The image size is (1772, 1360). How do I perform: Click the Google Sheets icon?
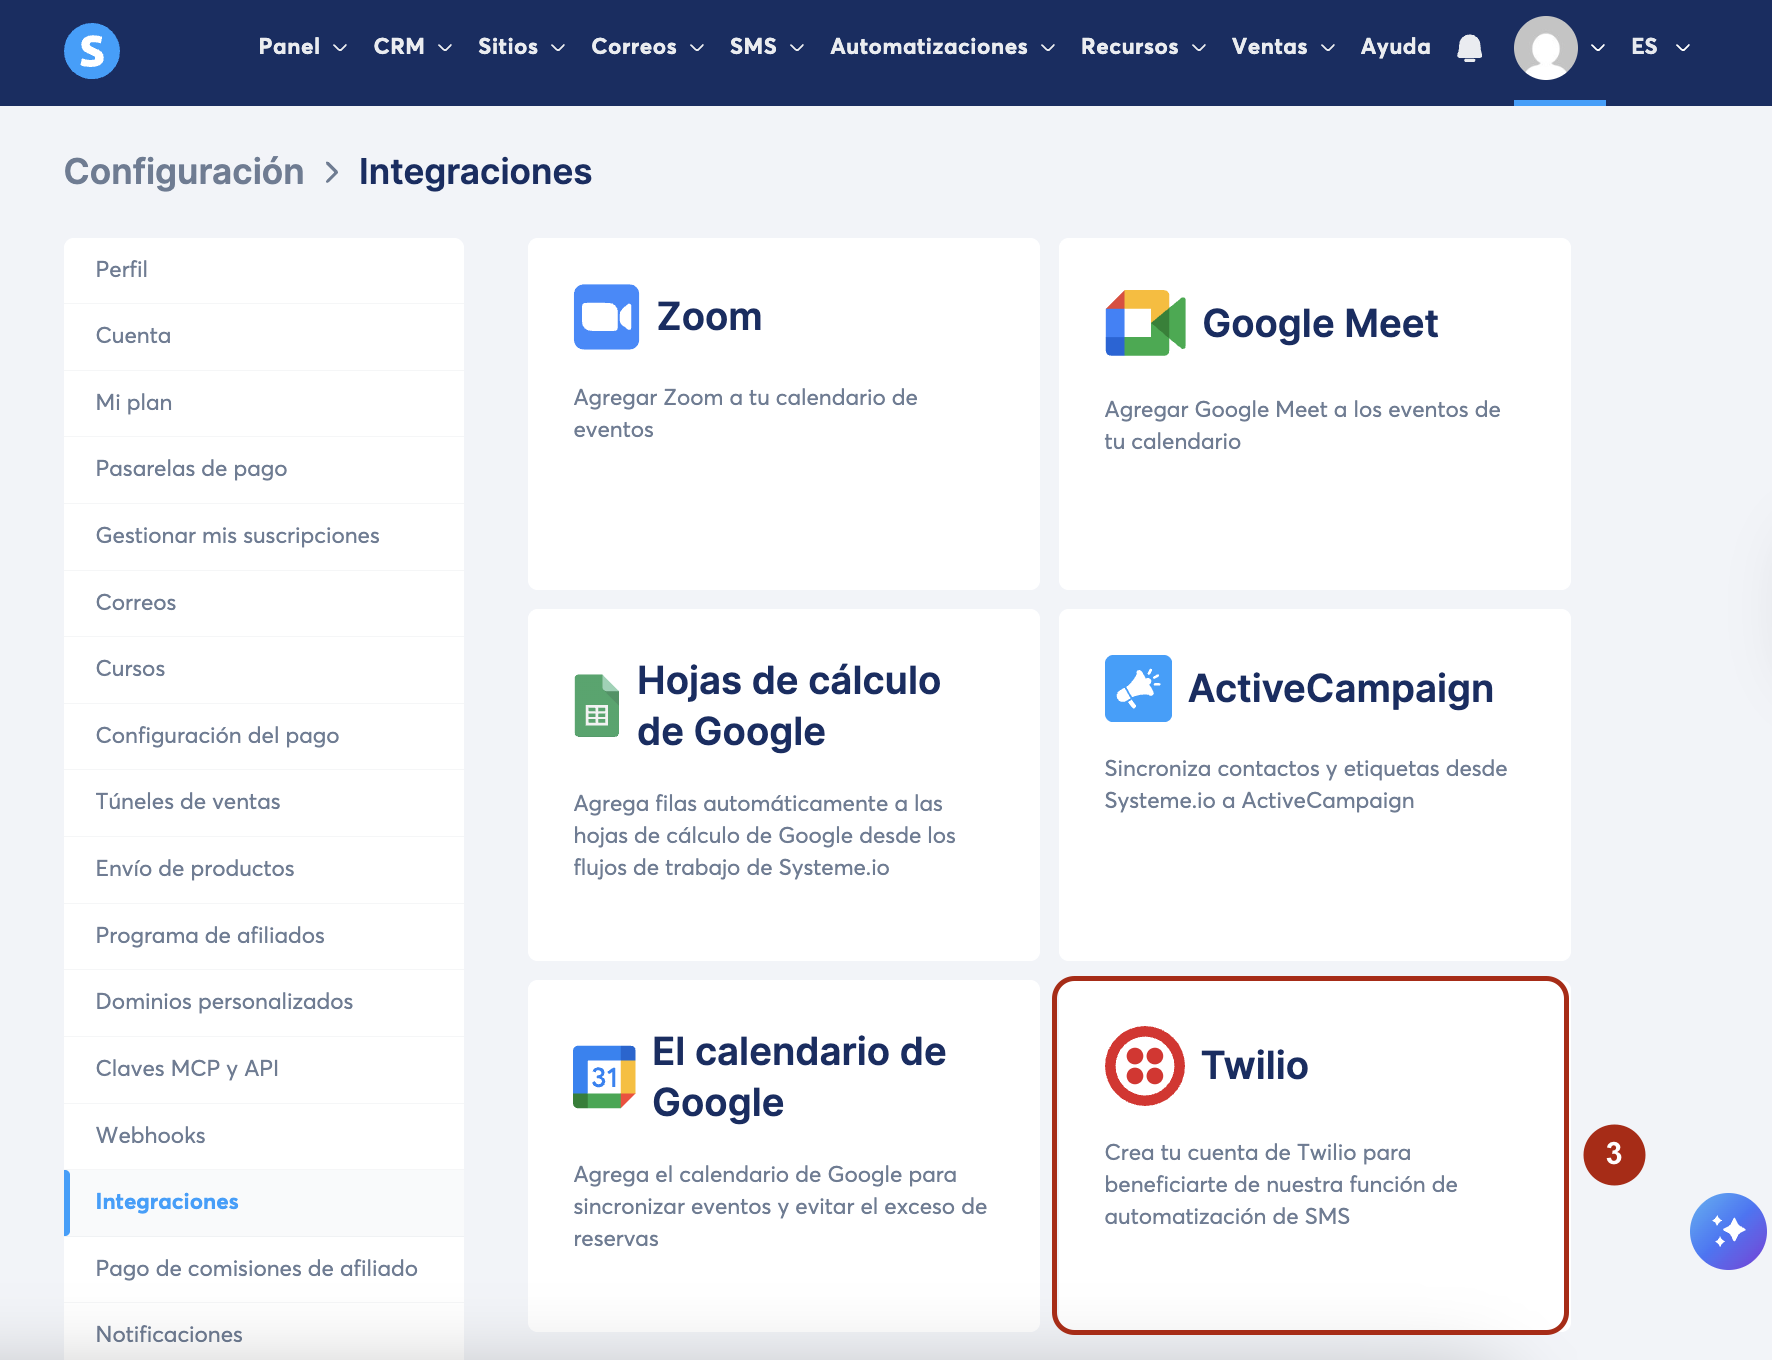(x=597, y=706)
